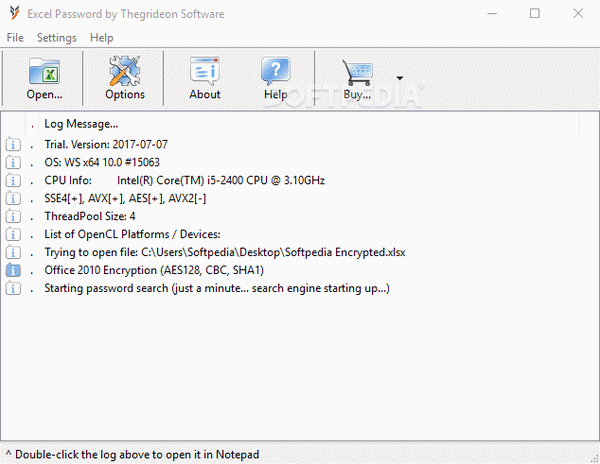
Task: Expand the Buy dropdown arrow
Action: [x=399, y=78]
